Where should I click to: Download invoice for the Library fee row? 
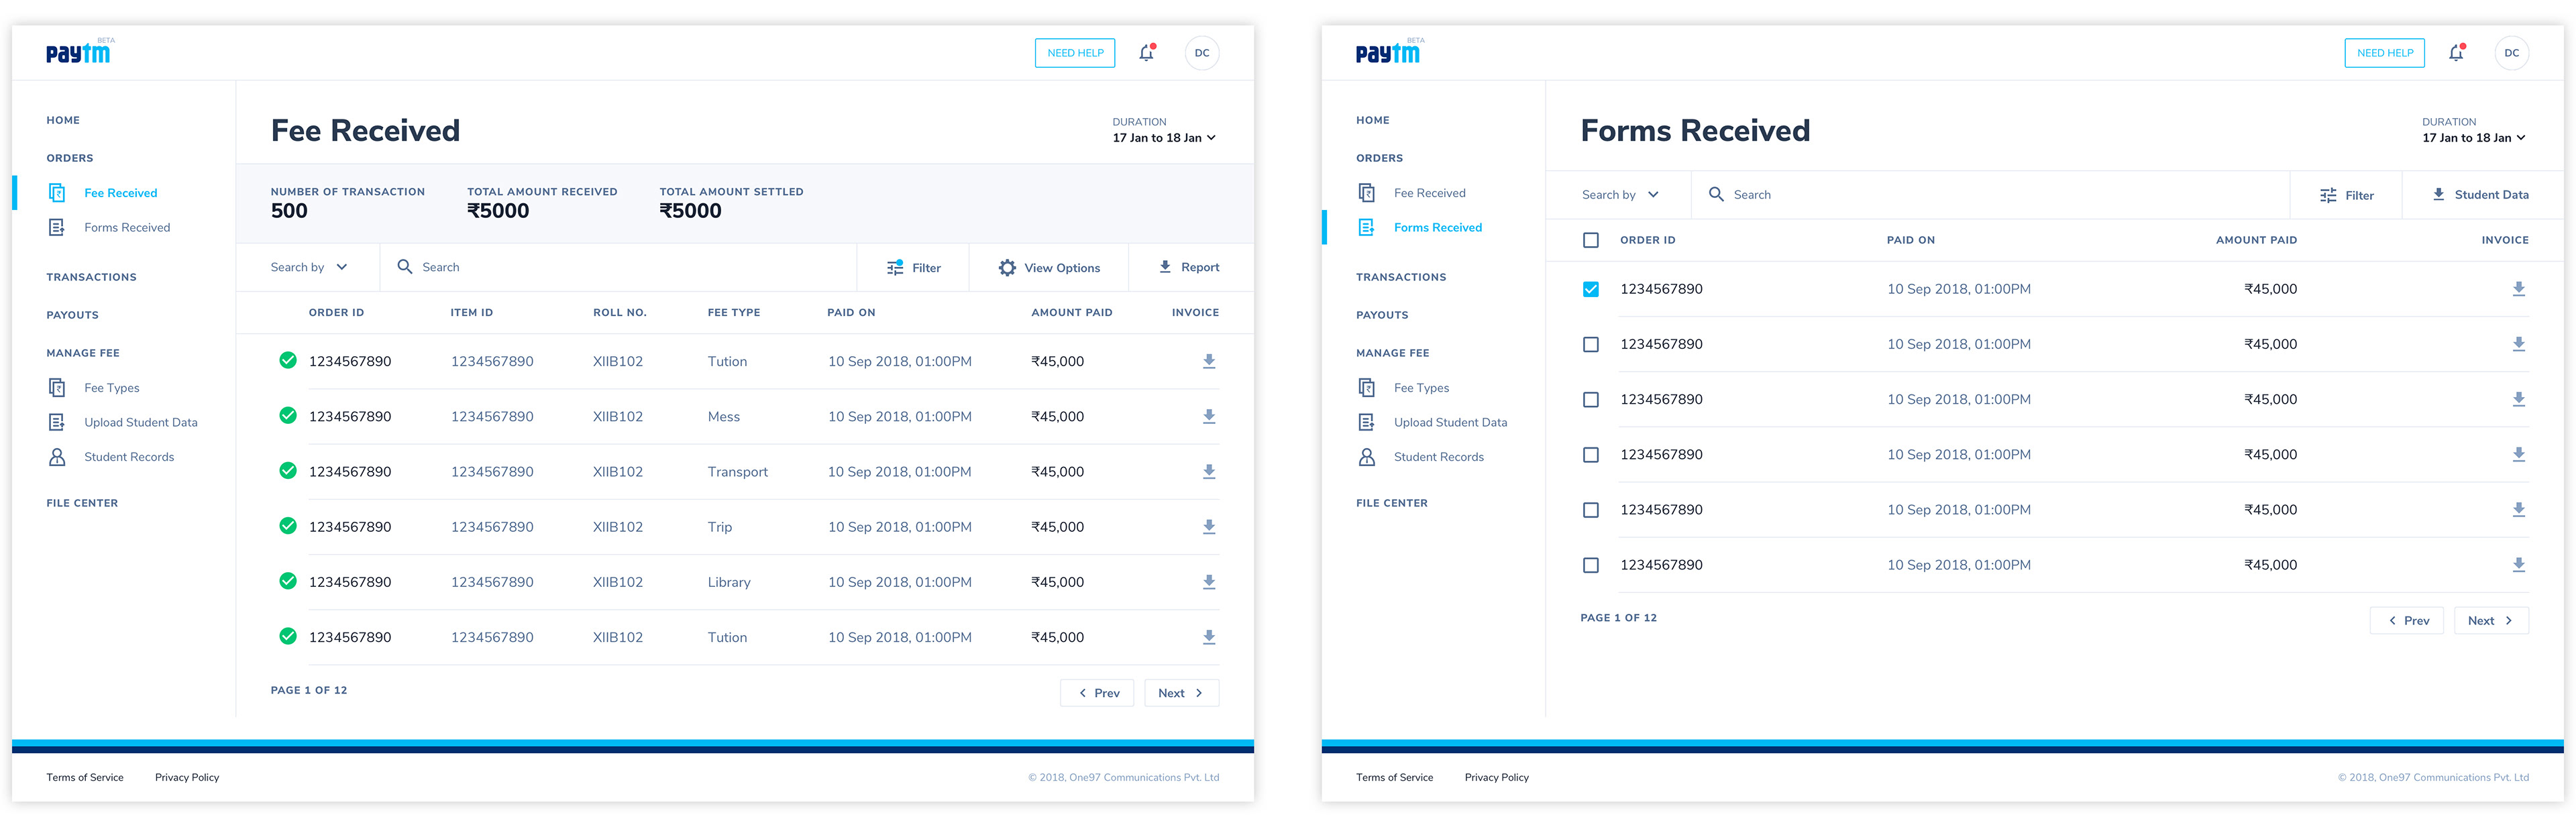(1209, 581)
